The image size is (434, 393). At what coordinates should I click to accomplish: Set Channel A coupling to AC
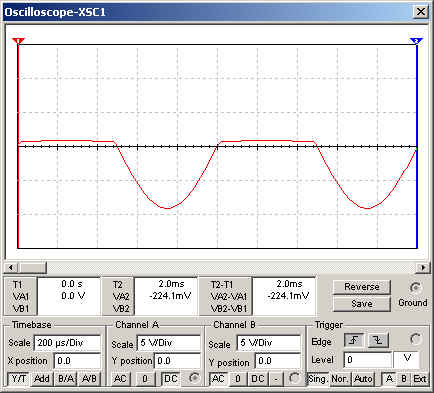point(120,379)
